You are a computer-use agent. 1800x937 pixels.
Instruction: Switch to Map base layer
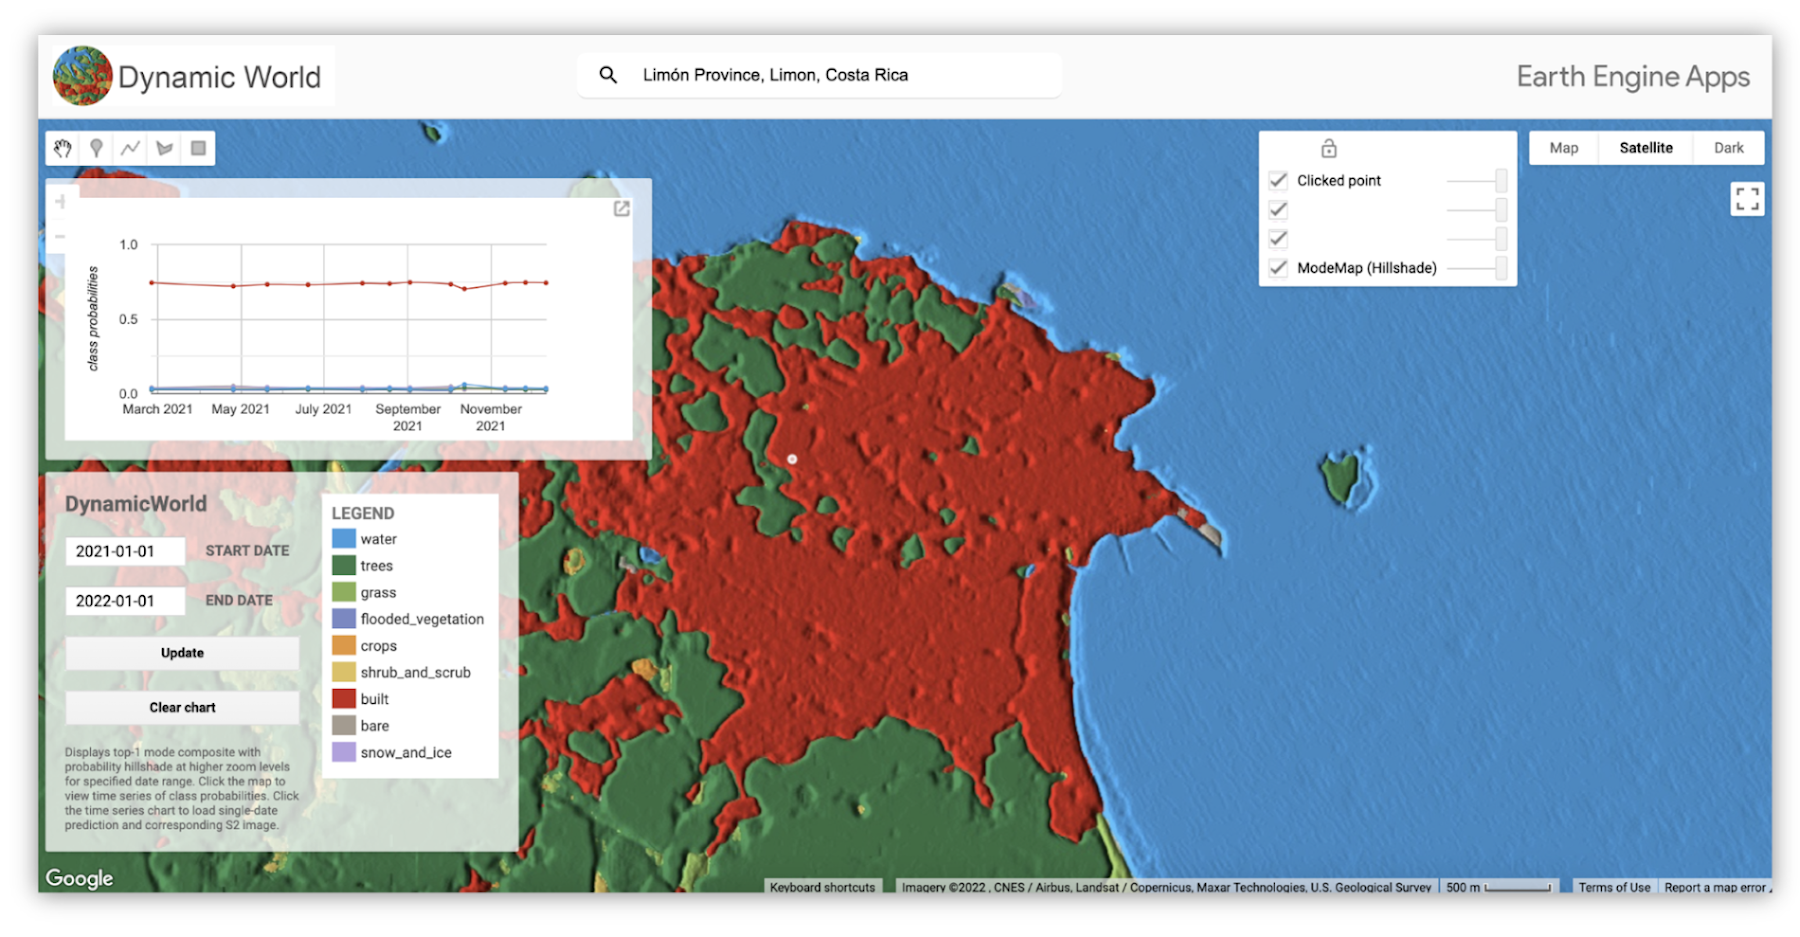(1564, 148)
